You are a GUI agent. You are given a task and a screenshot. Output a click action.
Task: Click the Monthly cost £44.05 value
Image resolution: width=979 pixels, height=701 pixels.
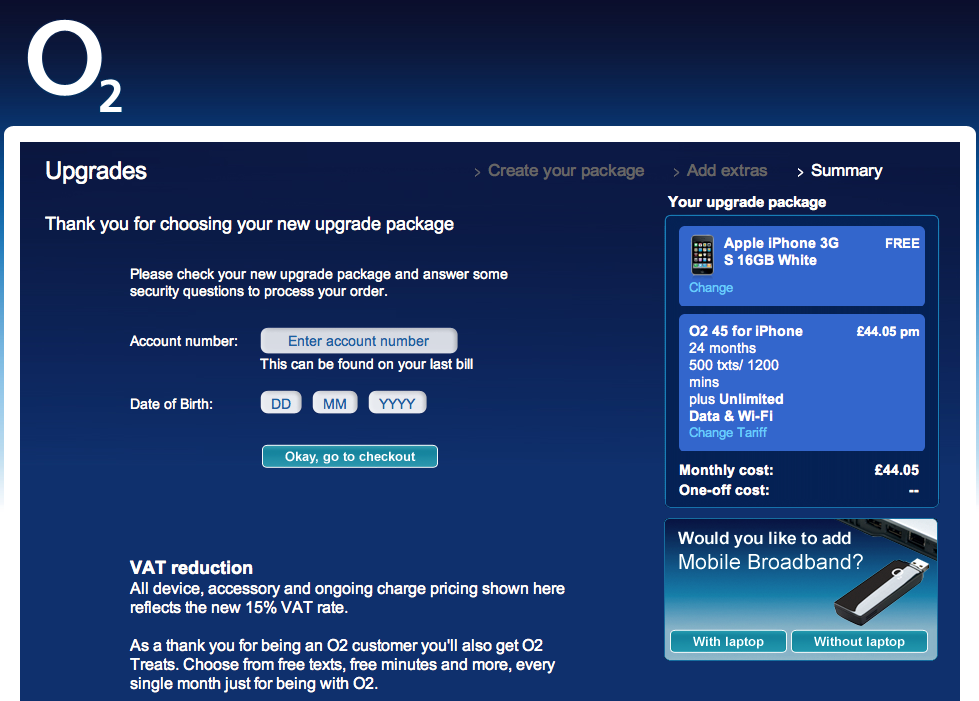click(x=897, y=470)
